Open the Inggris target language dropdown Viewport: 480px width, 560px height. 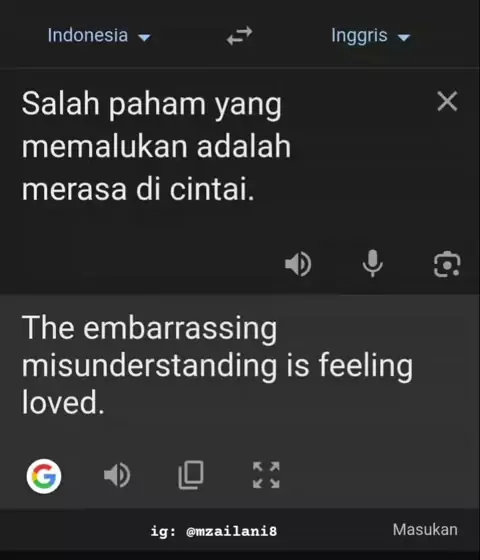coord(371,36)
